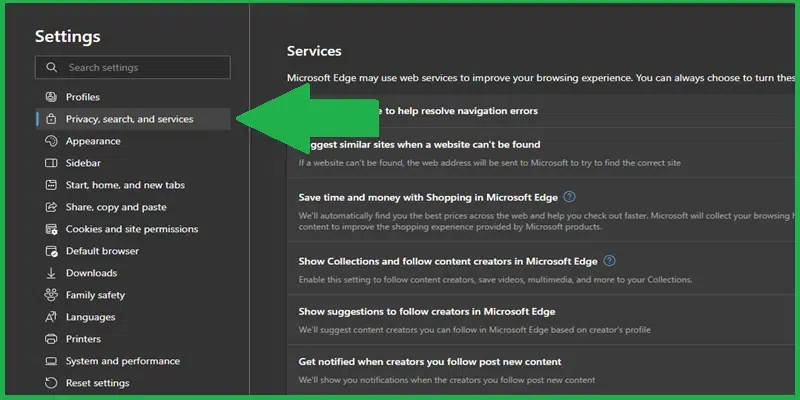Click the Family safety icon
Viewport: 800px width, 400px height.
51,295
